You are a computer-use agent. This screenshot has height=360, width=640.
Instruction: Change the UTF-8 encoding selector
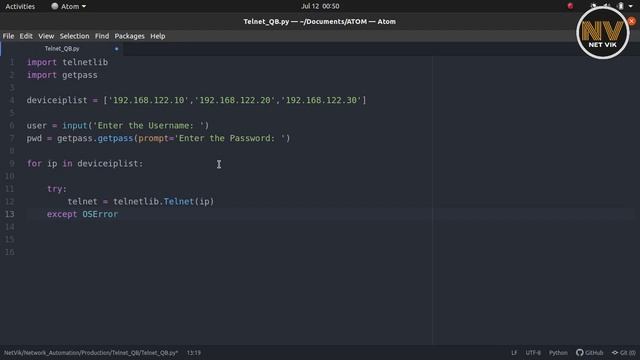[533, 353]
